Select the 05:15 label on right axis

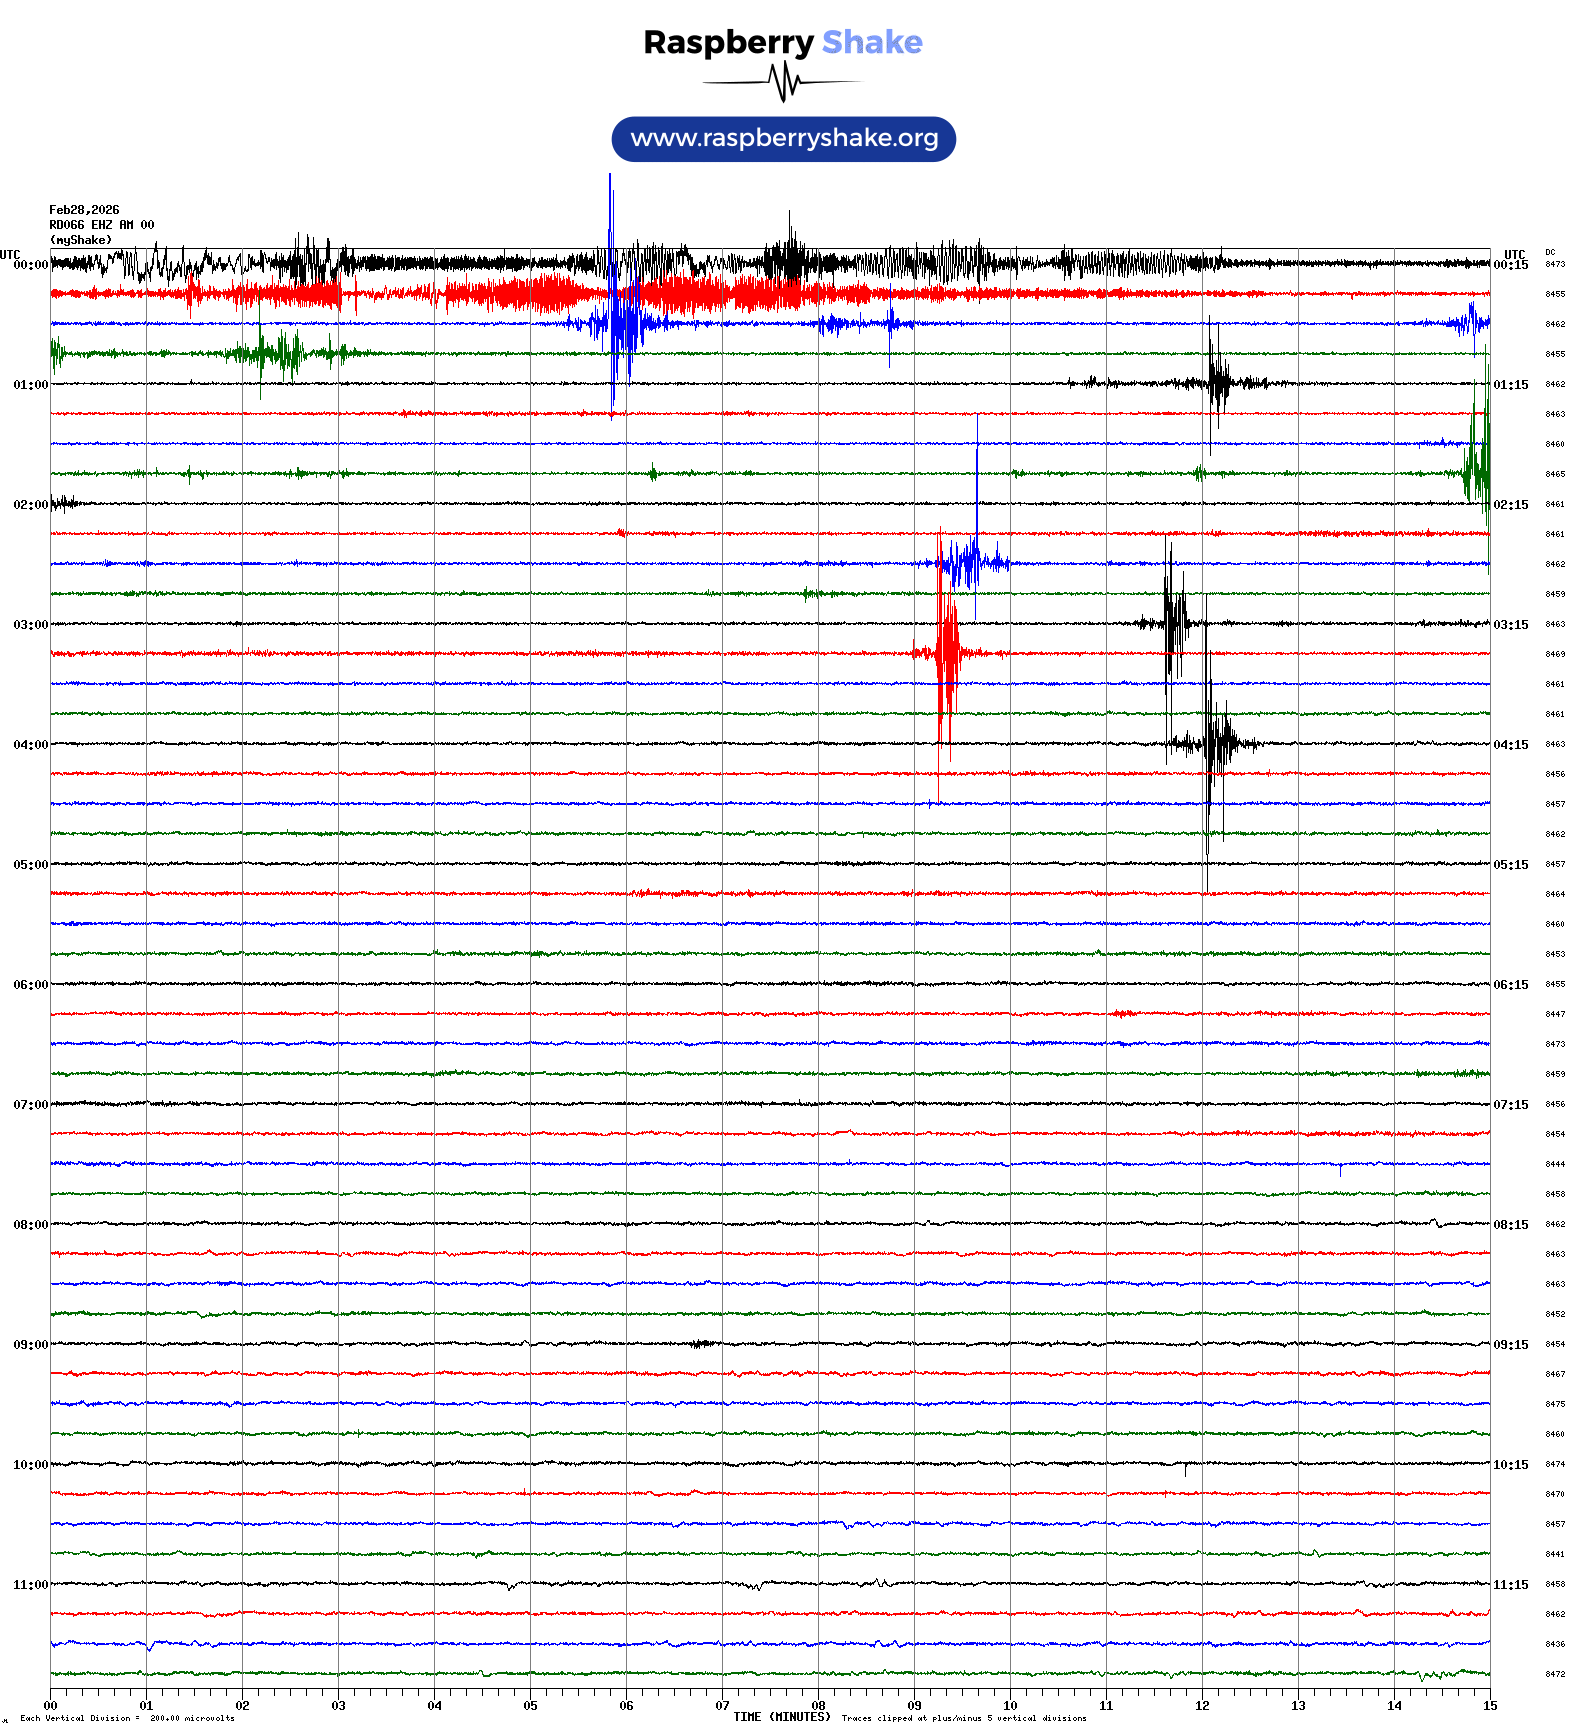[1510, 865]
